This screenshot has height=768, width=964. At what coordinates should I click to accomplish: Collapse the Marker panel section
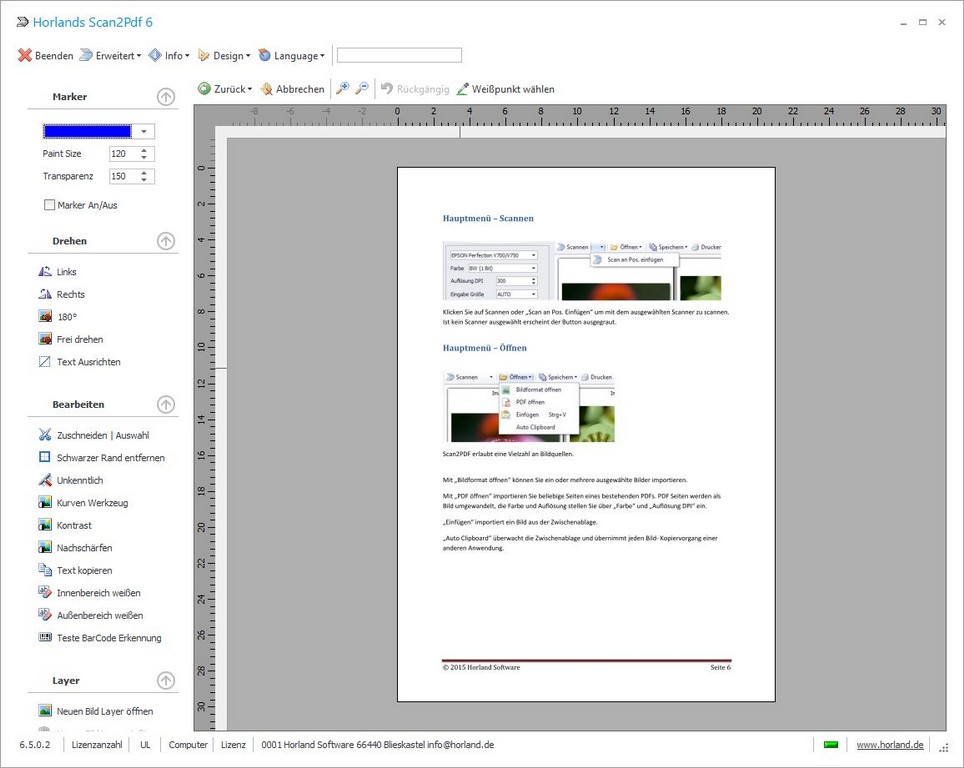(x=166, y=97)
